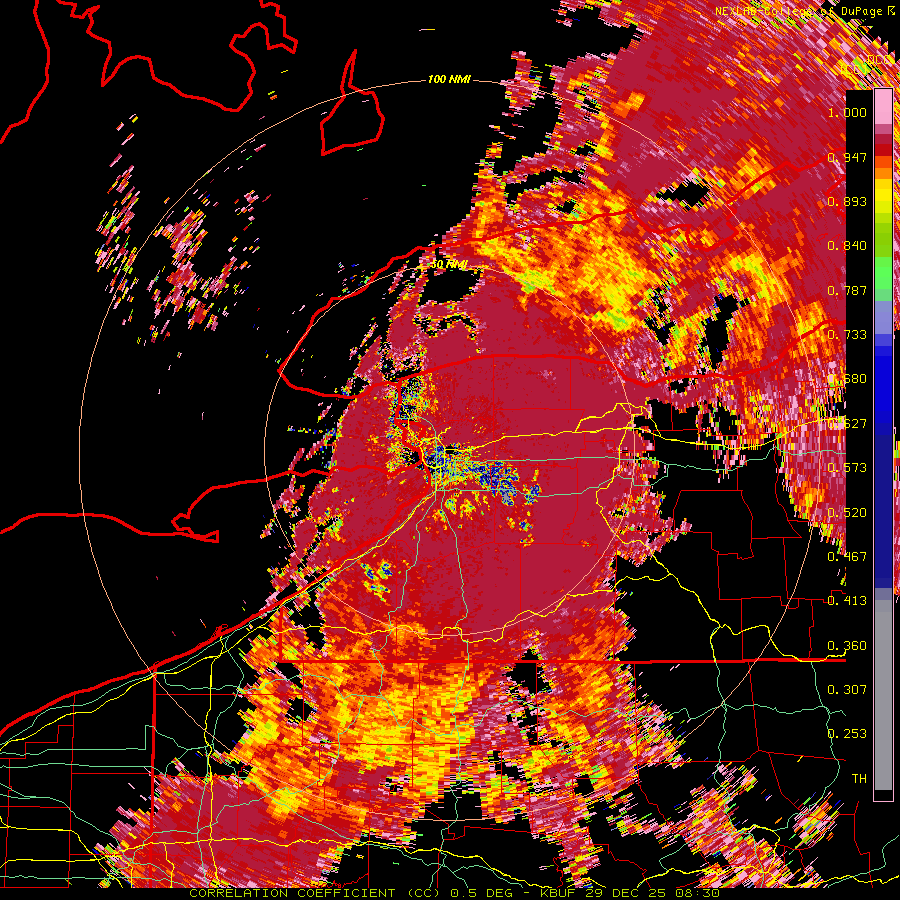Select the 0.947 value on the color scale
The width and height of the screenshot is (900, 900).
coord(847,157)
